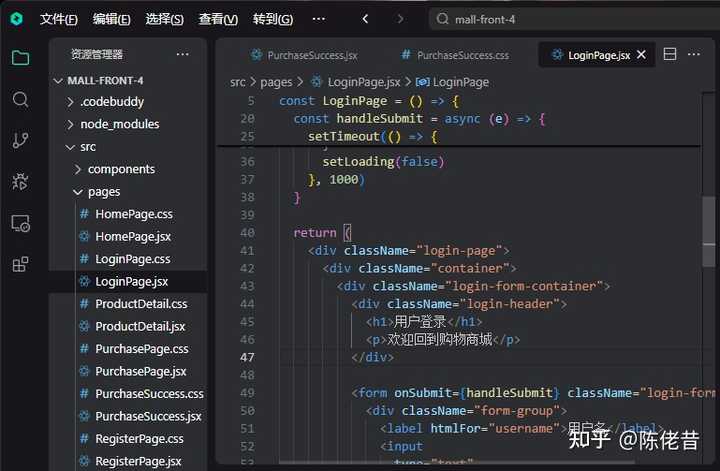Open the 文件(F) menu
The image size is (720, 471).
[x=58, y=19]
